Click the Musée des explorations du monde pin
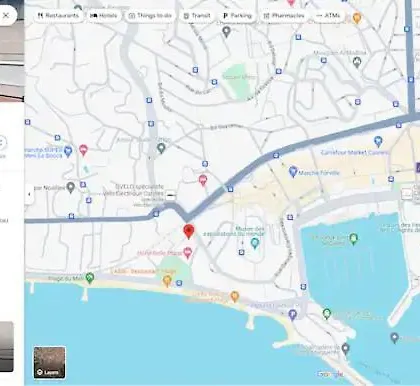 click(x=255, y=243)
